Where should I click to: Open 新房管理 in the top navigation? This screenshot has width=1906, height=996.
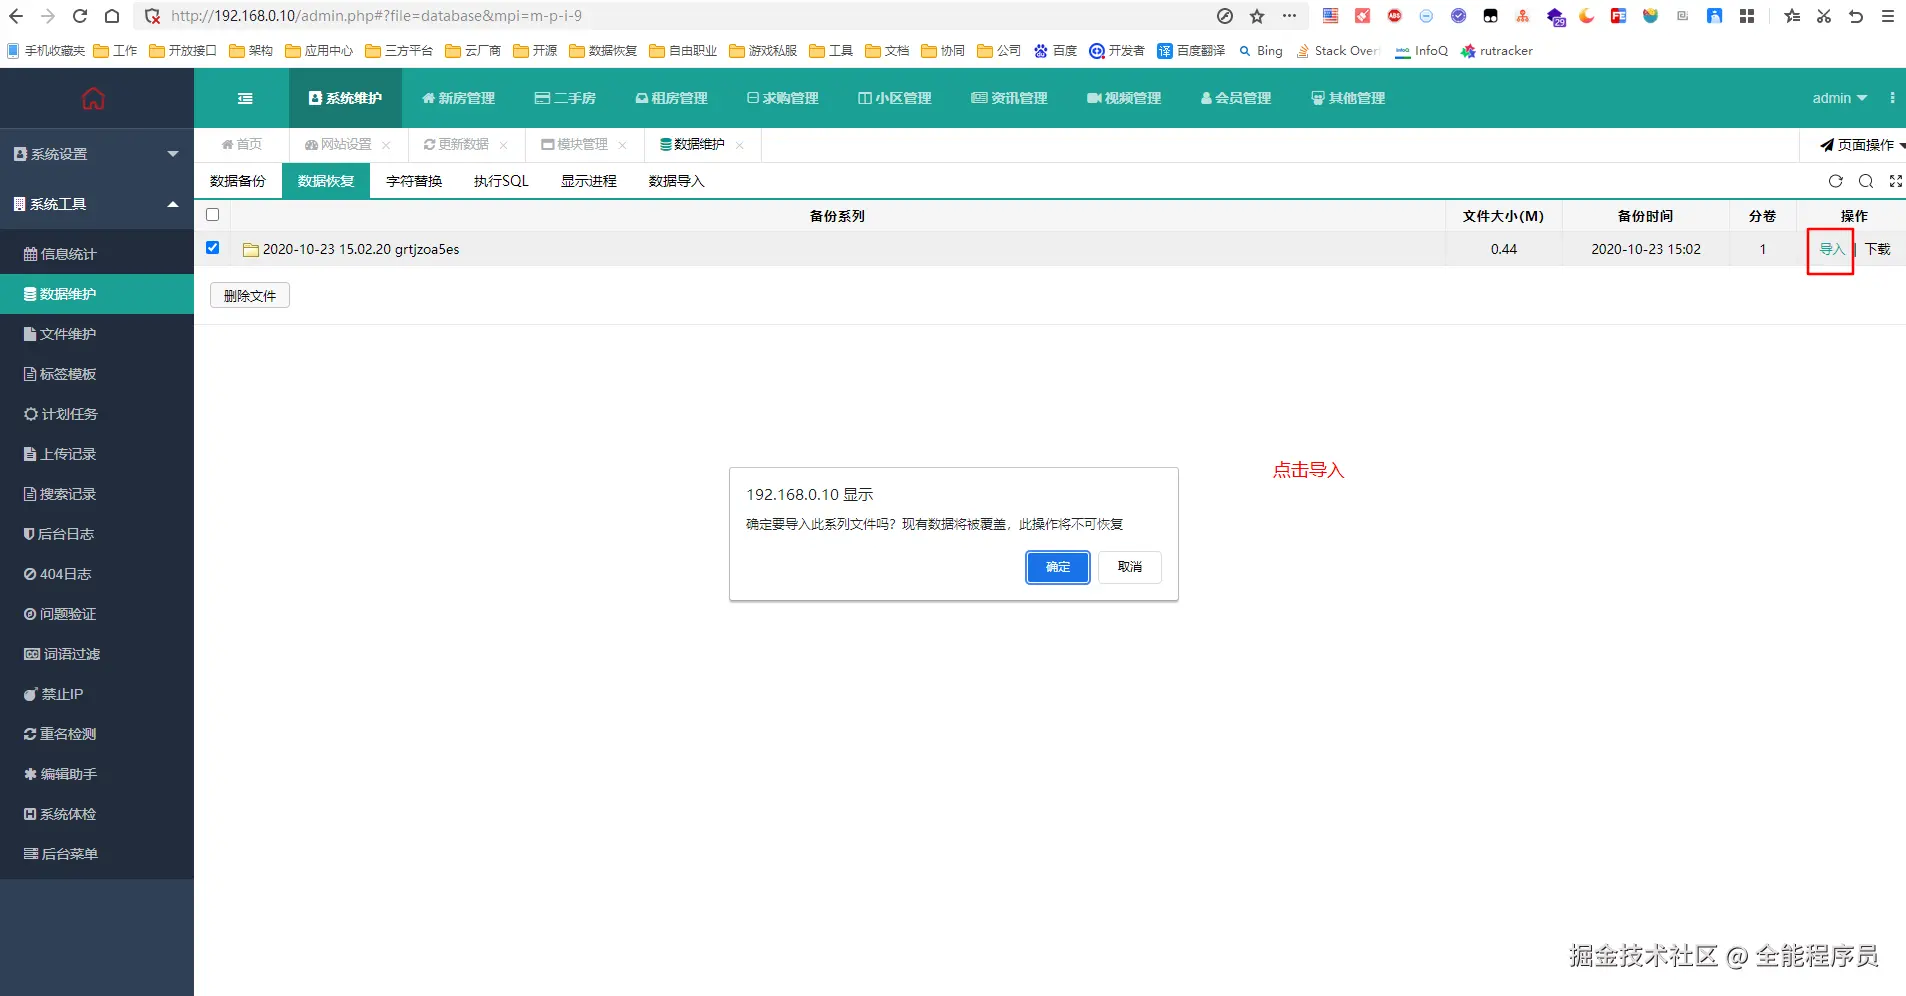click(459, 98)
